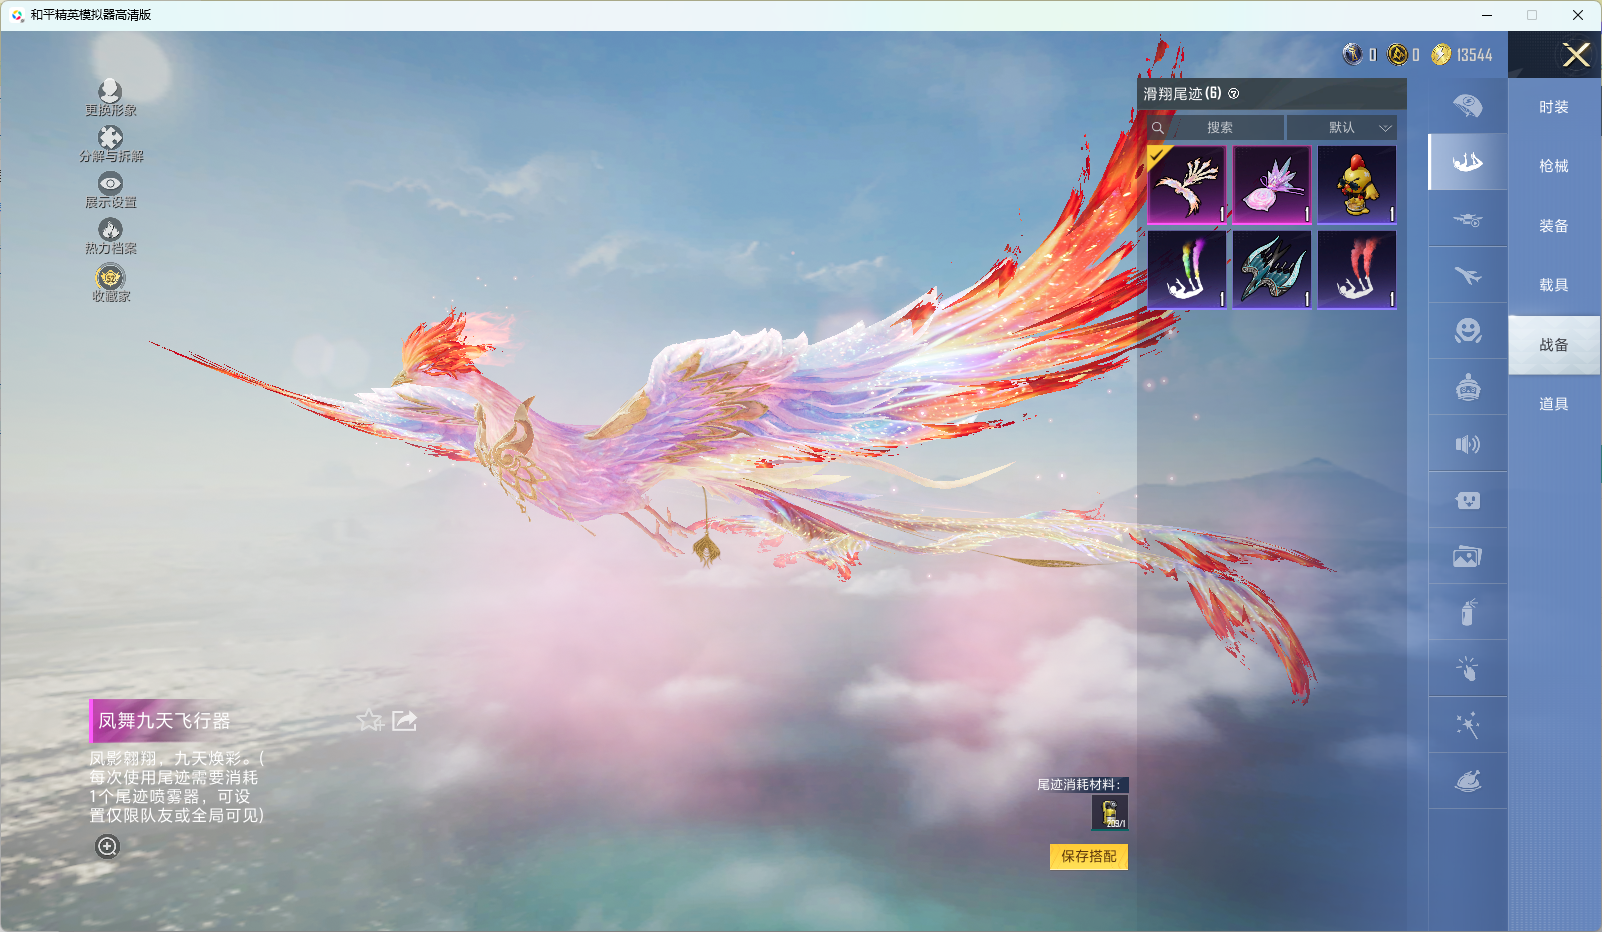Screen dimensions: 1602x932
Task: Open the chat bubble face category
Action: pos(1467,500)
